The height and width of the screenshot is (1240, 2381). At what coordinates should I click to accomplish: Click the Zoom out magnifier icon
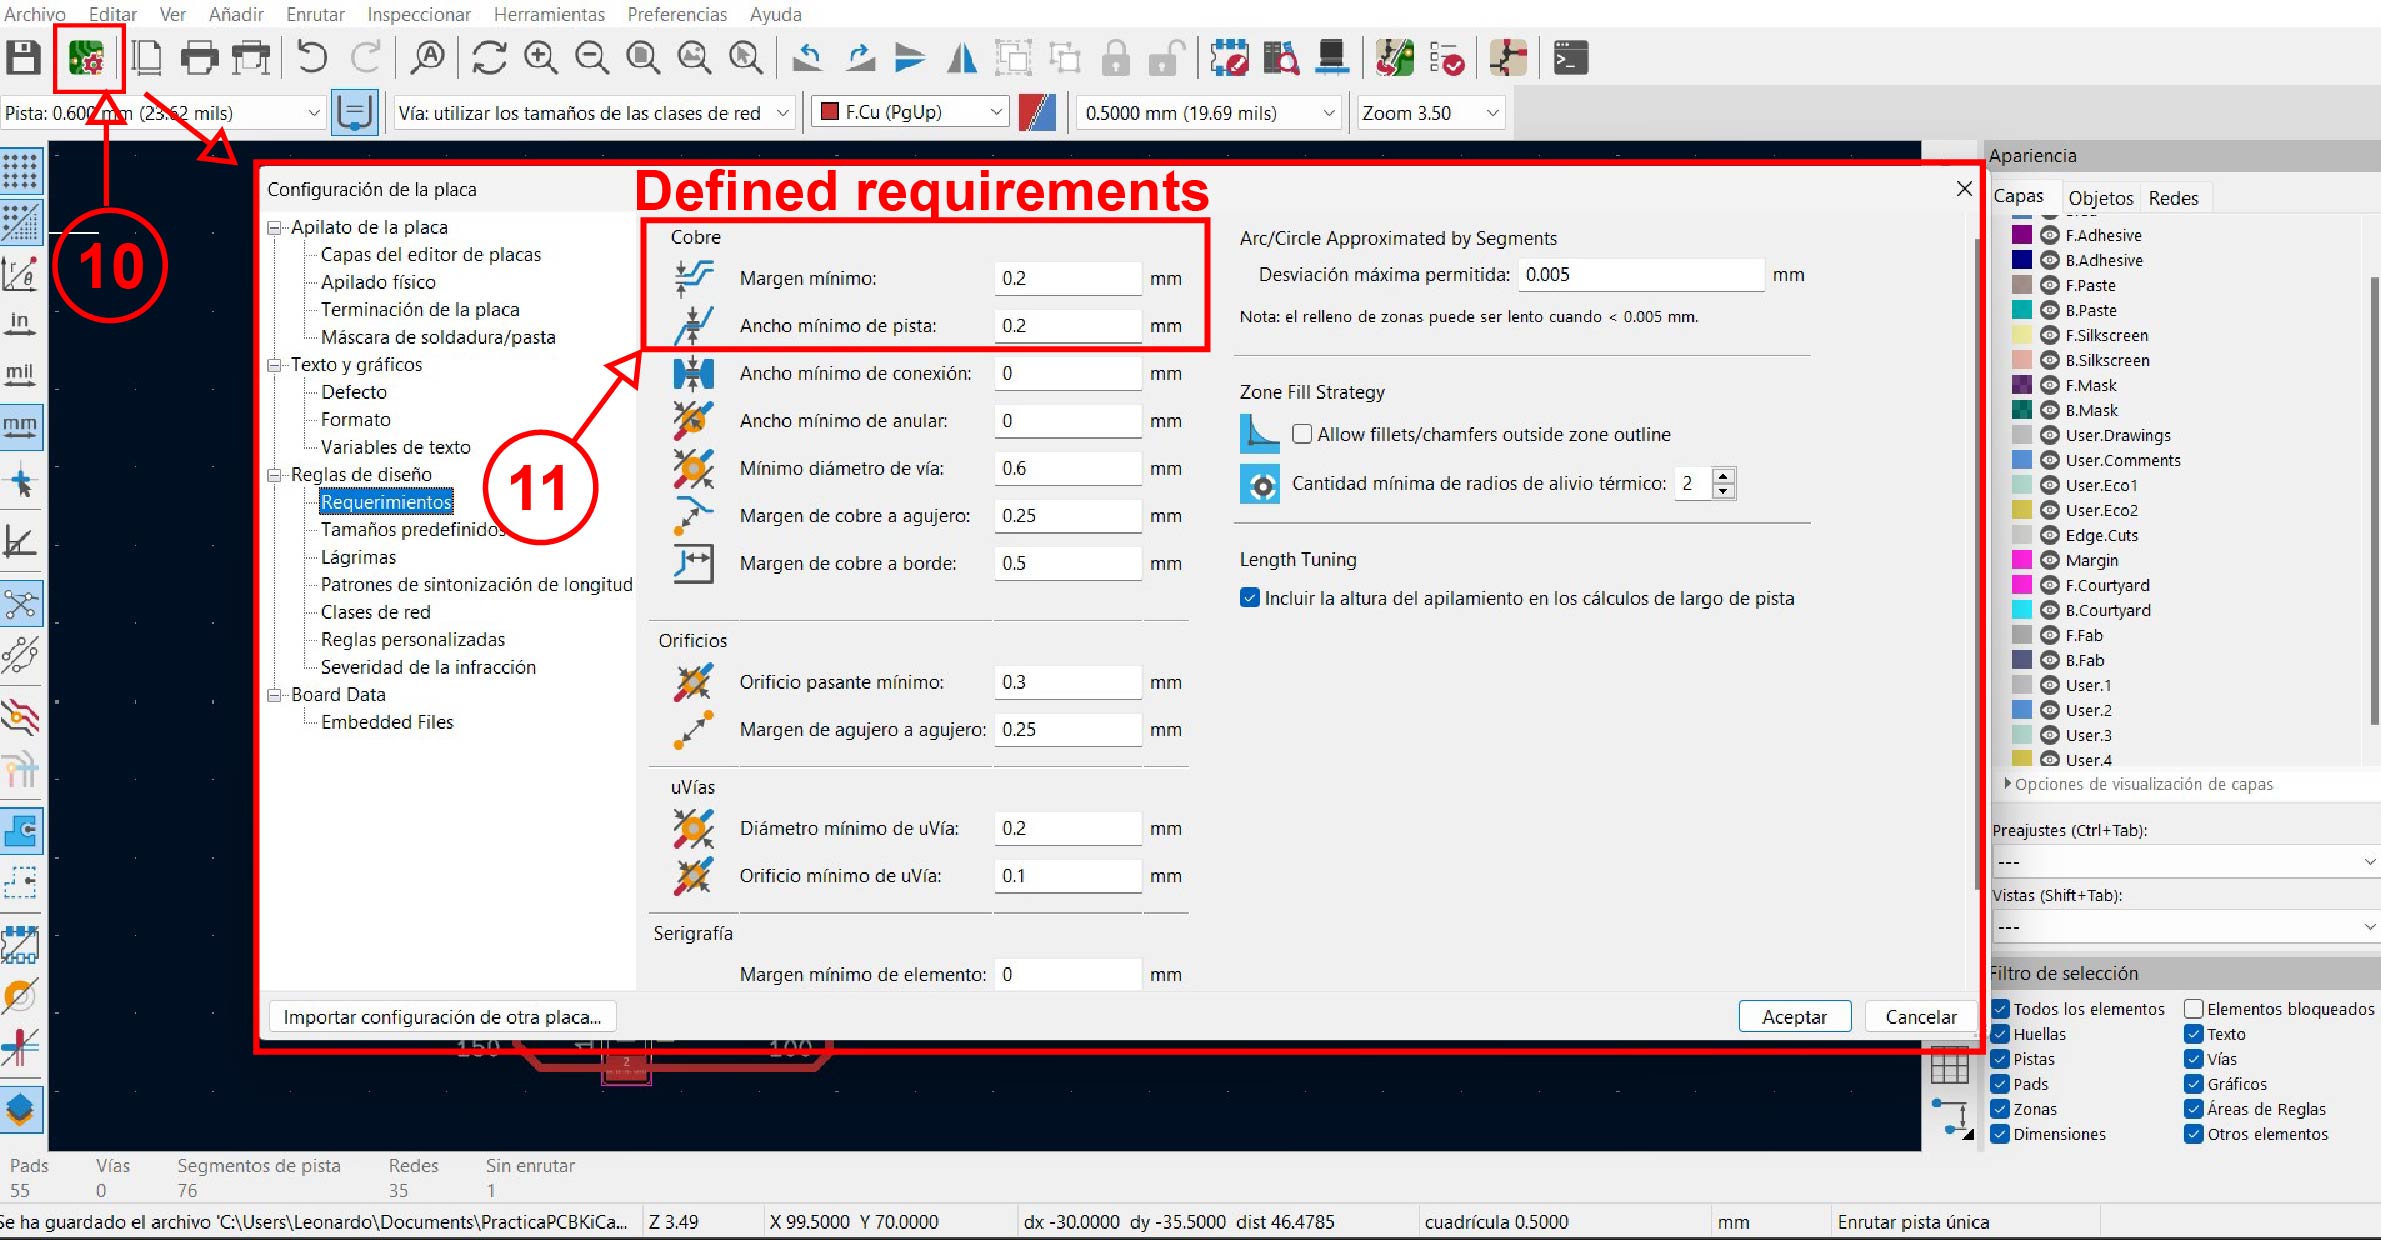pos(592,58)
